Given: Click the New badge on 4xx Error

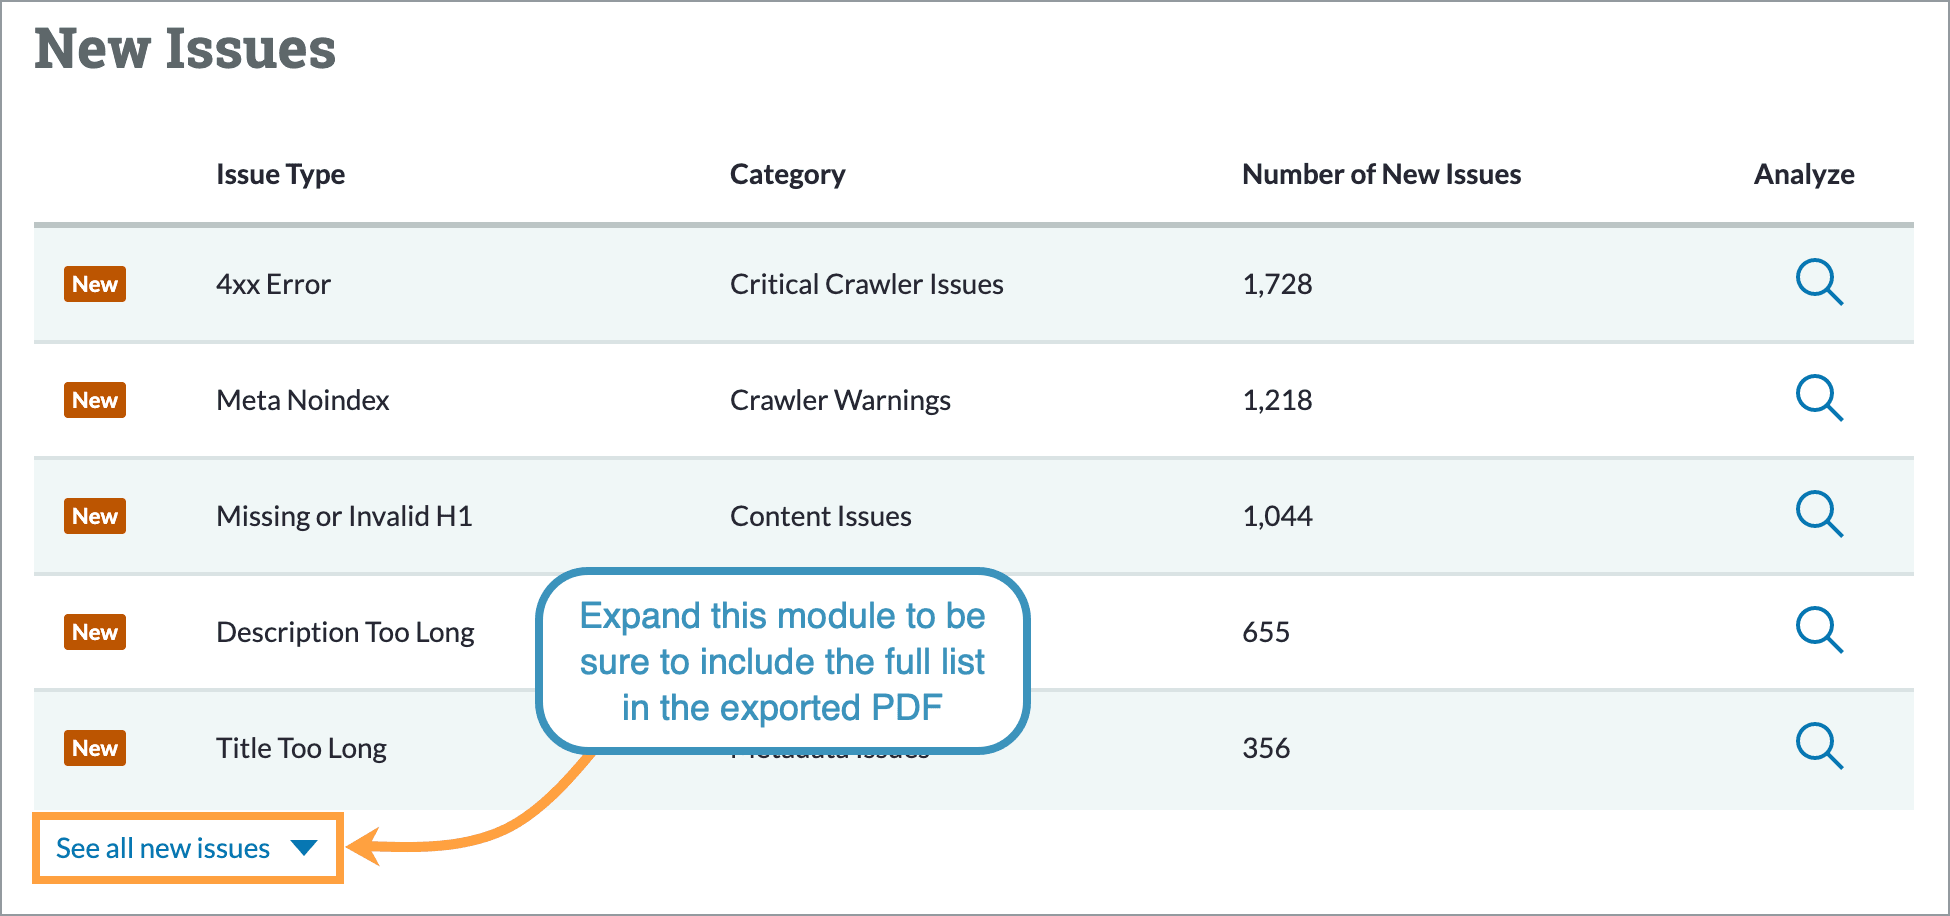Looking at the screenshot, I should (95, 284).
